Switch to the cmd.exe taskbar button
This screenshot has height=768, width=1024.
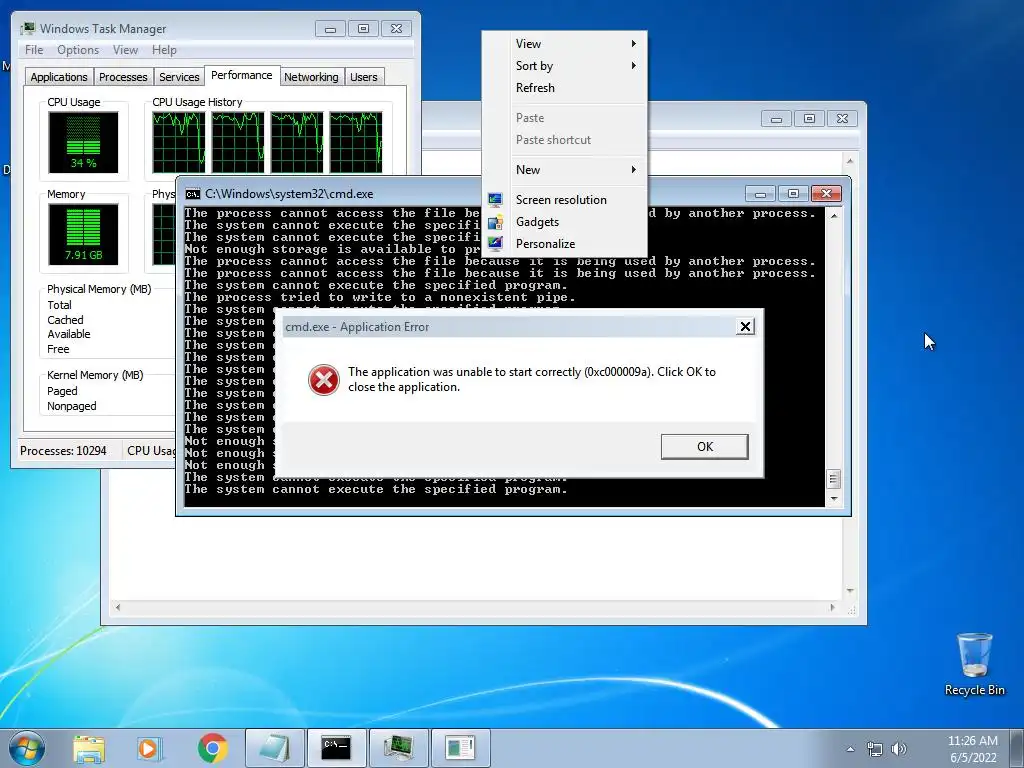(x=336, y=748)
